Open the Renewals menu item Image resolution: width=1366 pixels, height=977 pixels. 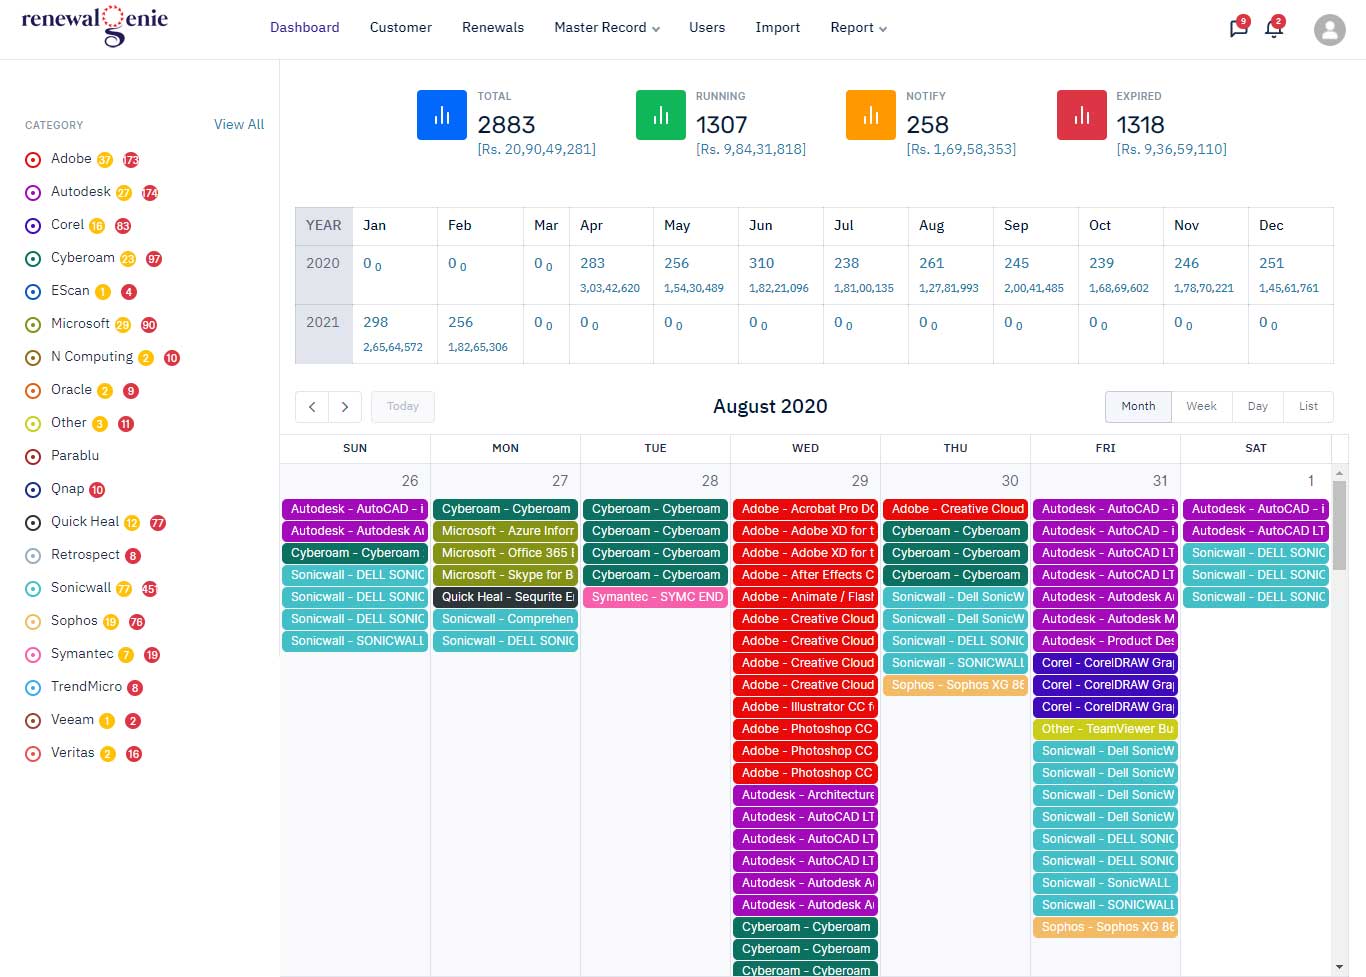coord(493,28)
